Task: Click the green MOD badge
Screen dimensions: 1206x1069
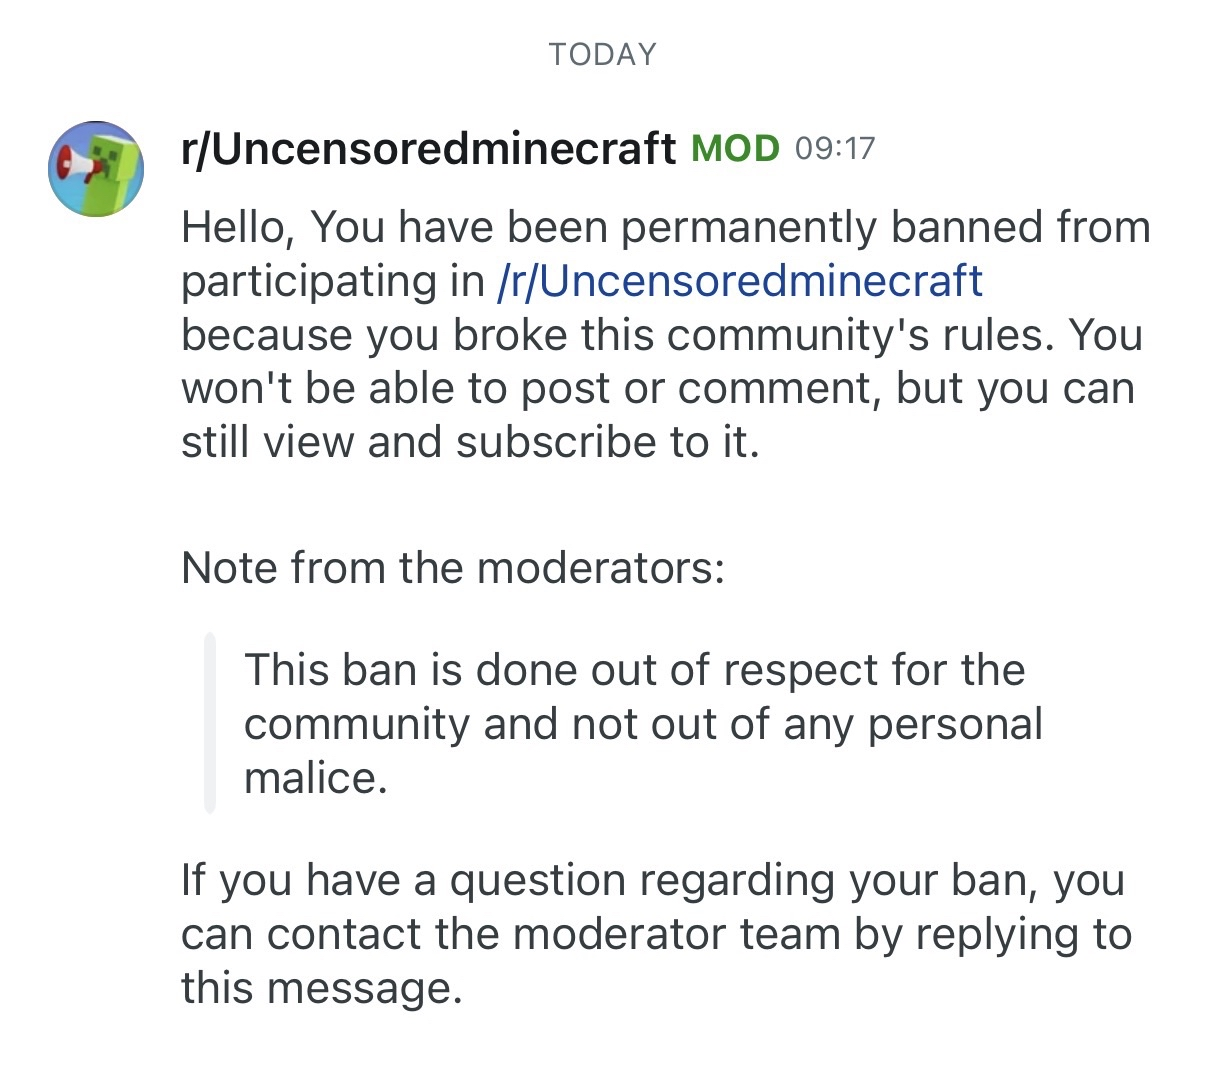Action: point(735,148)
